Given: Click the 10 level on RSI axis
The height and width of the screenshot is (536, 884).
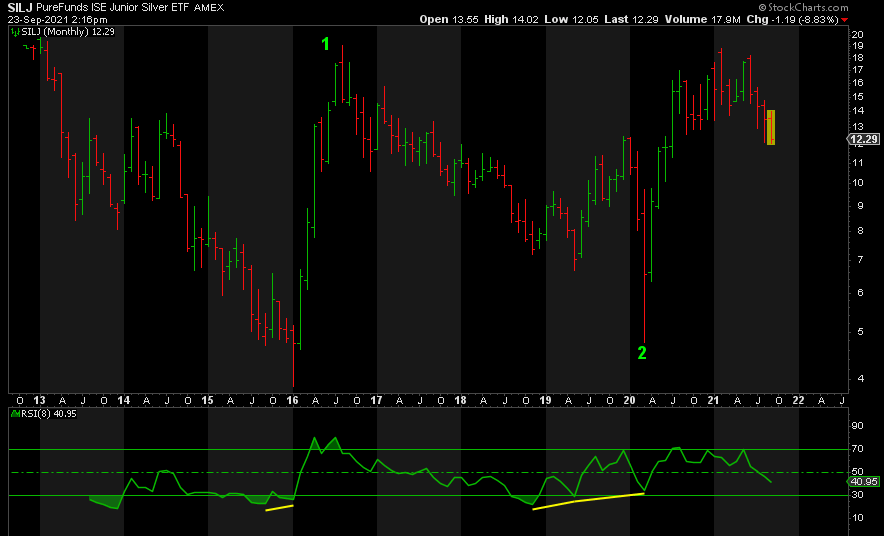Looking at the screenshot, I should pos(858,518).
